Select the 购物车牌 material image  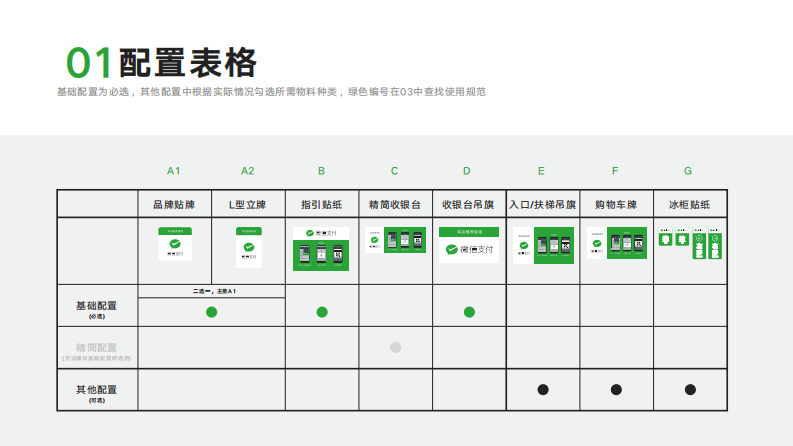(x=615, y=244)
